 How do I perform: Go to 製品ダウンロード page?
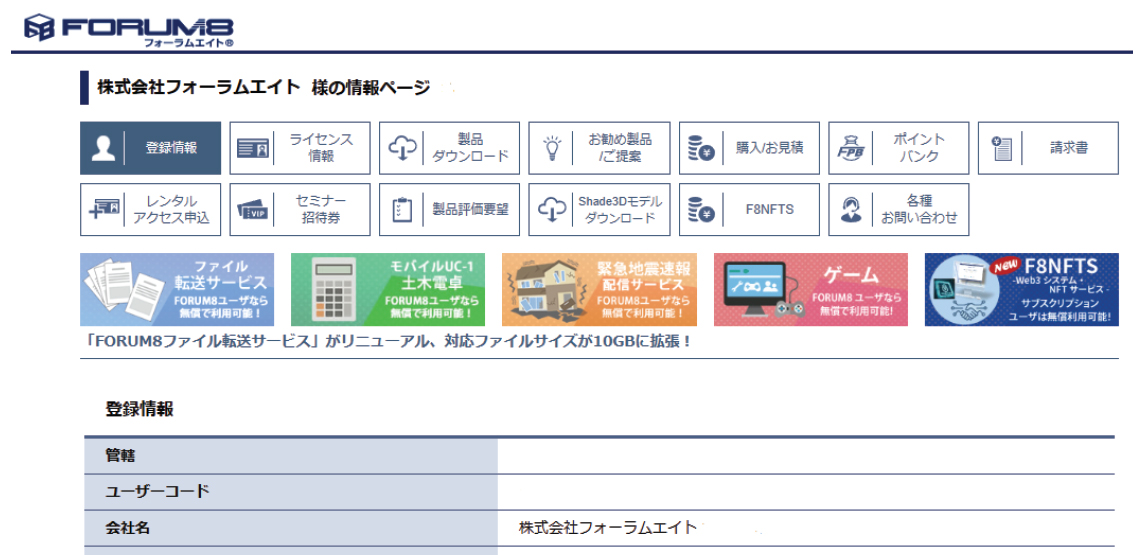449,148
